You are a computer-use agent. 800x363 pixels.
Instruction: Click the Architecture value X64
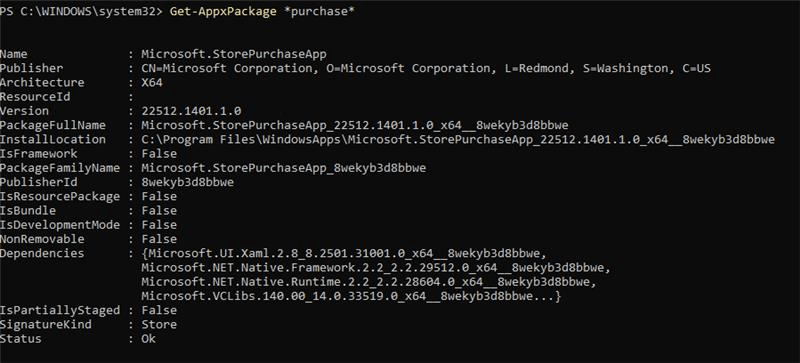[152, 83]
